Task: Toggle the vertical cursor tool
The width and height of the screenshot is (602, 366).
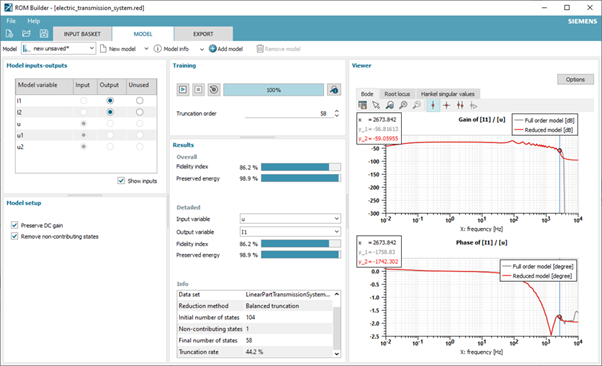Action: tap(433, 105)
